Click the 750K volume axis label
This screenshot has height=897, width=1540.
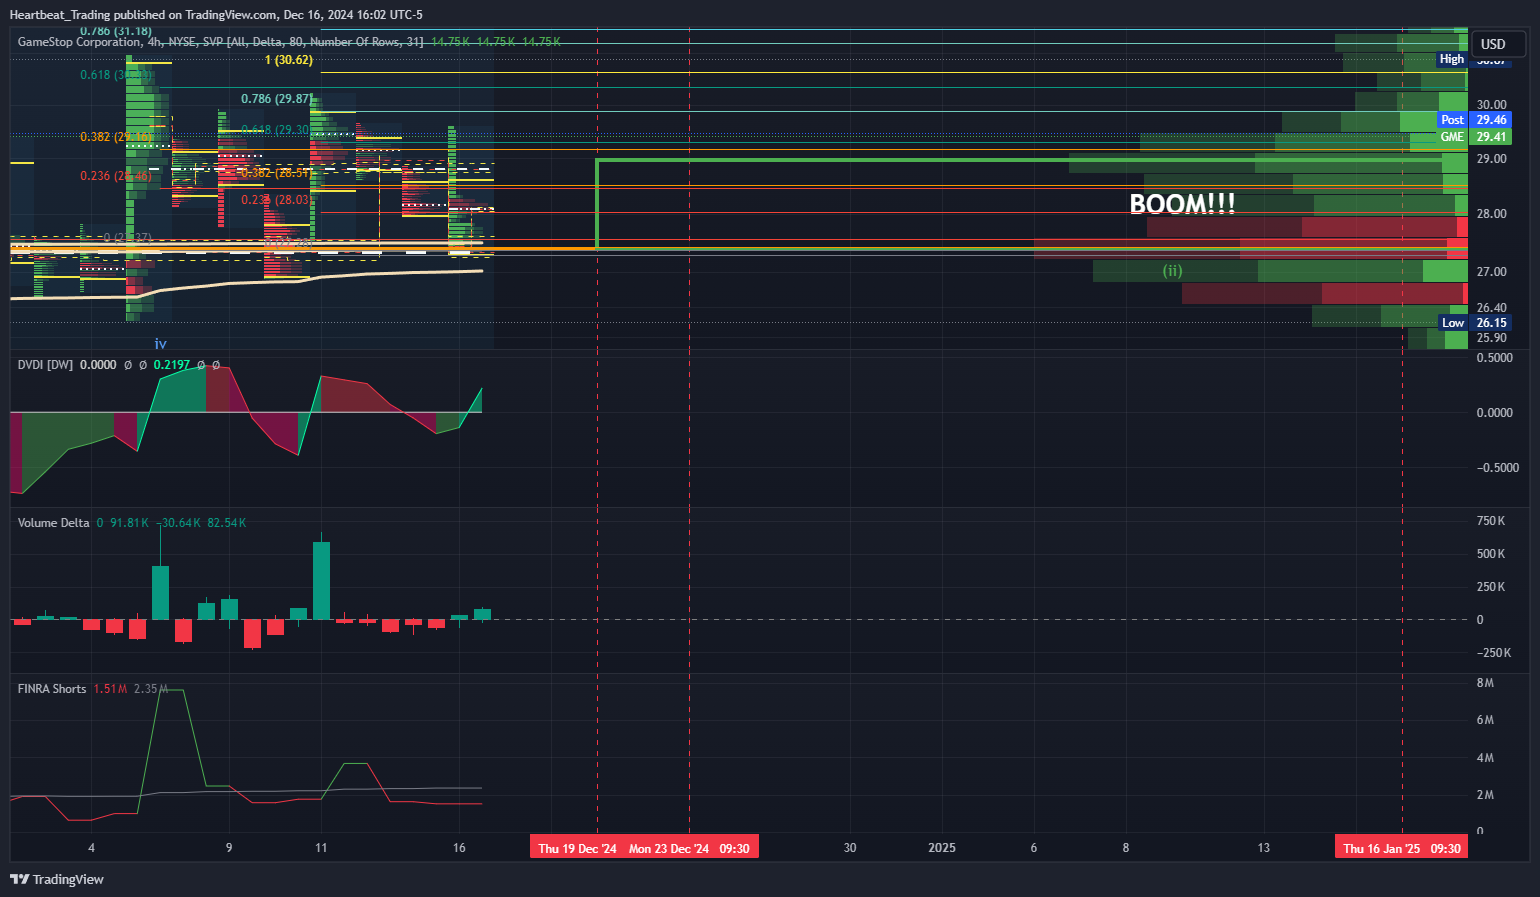click(x=1491, y=521)
